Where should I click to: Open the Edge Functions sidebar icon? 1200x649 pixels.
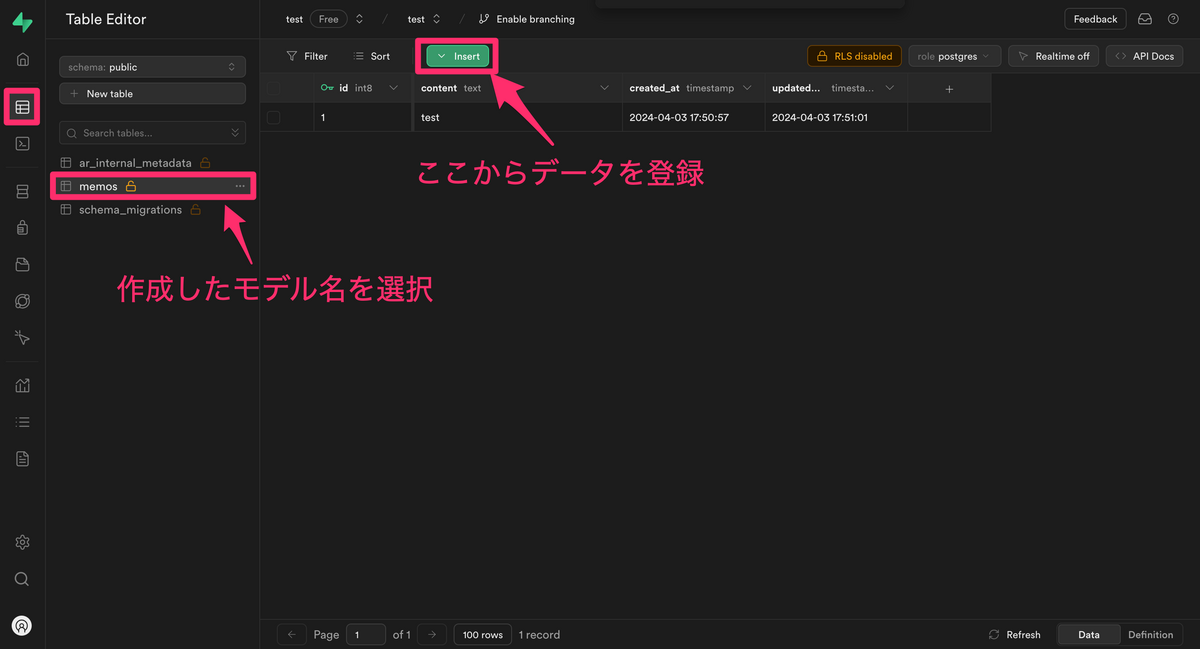click(x=22, y=301)
